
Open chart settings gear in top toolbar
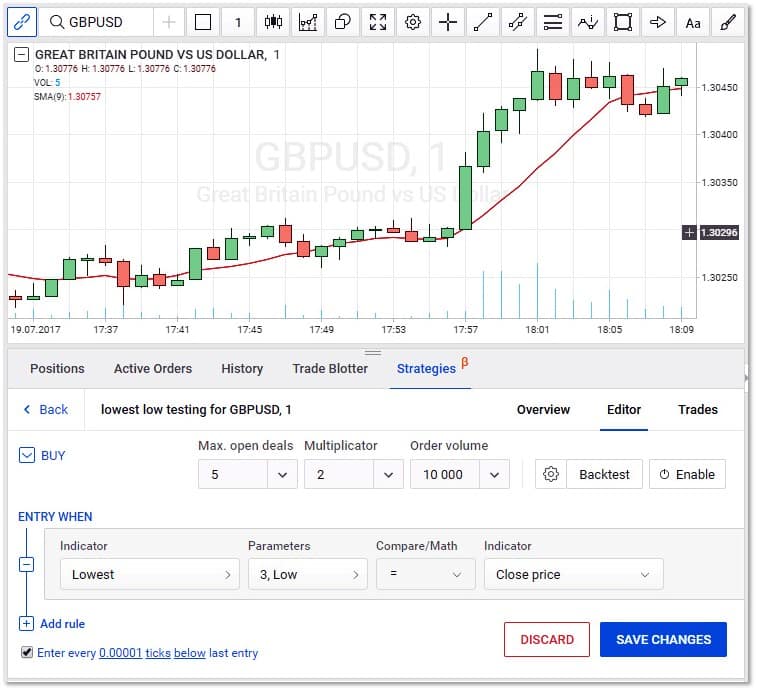click(x=412, y=22)
